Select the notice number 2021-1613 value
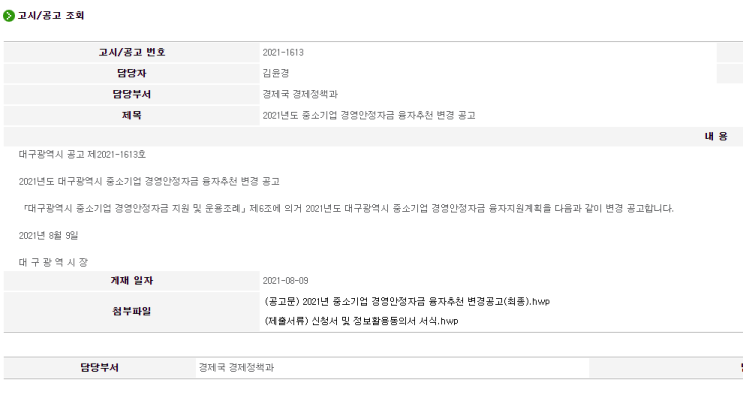Viewport: 743px width, 416px height. 283,53
